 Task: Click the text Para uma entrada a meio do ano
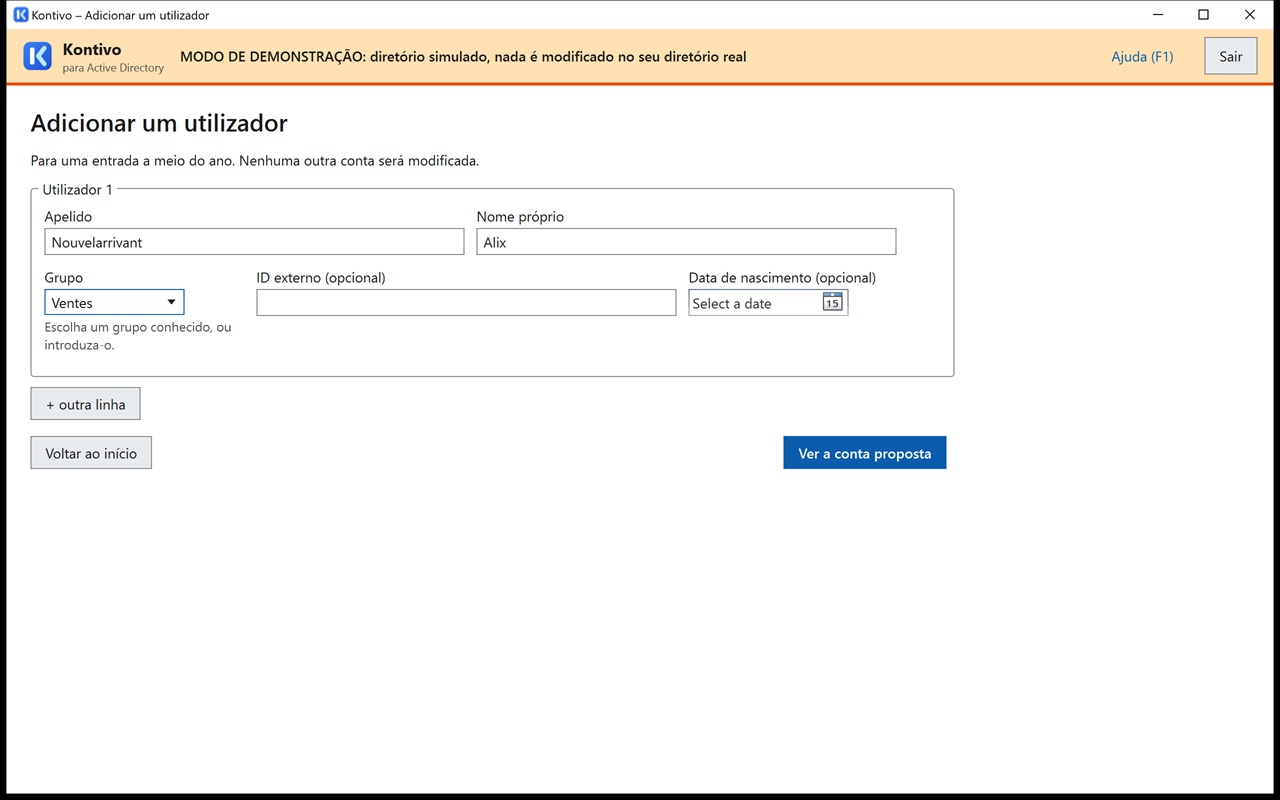tap(255, 160)
